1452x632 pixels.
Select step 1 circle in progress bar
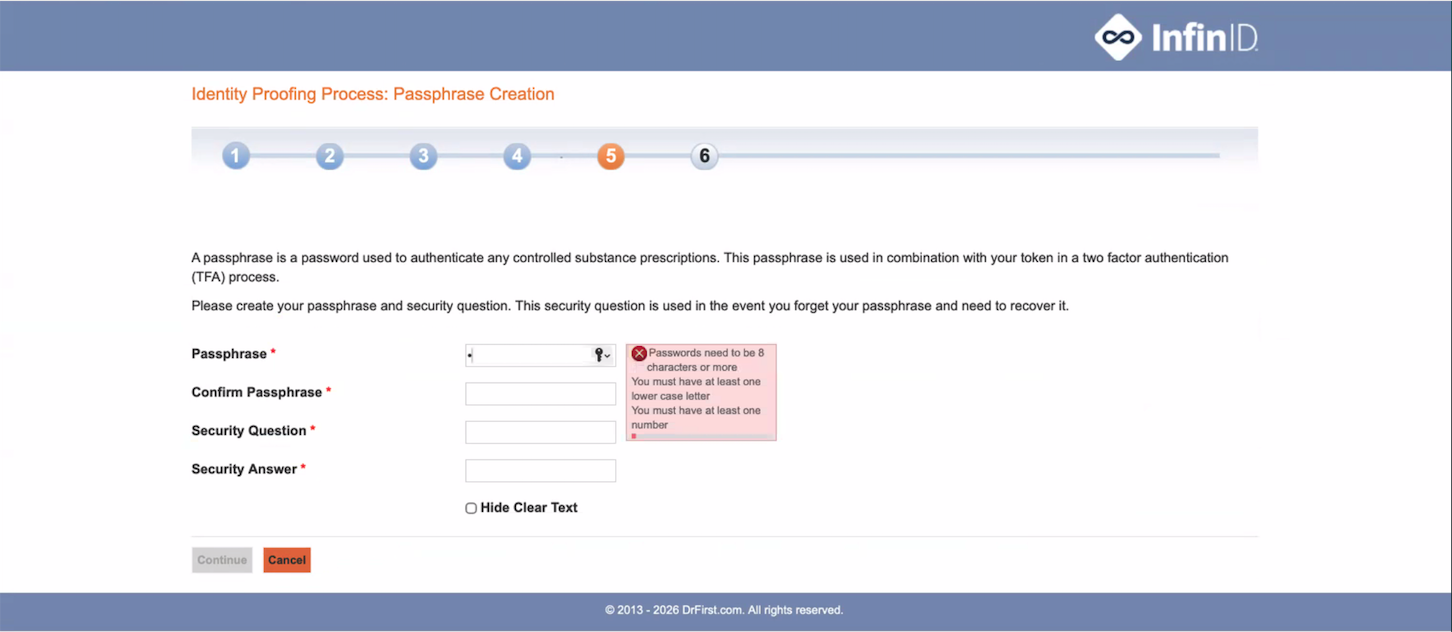click(236, 156)
